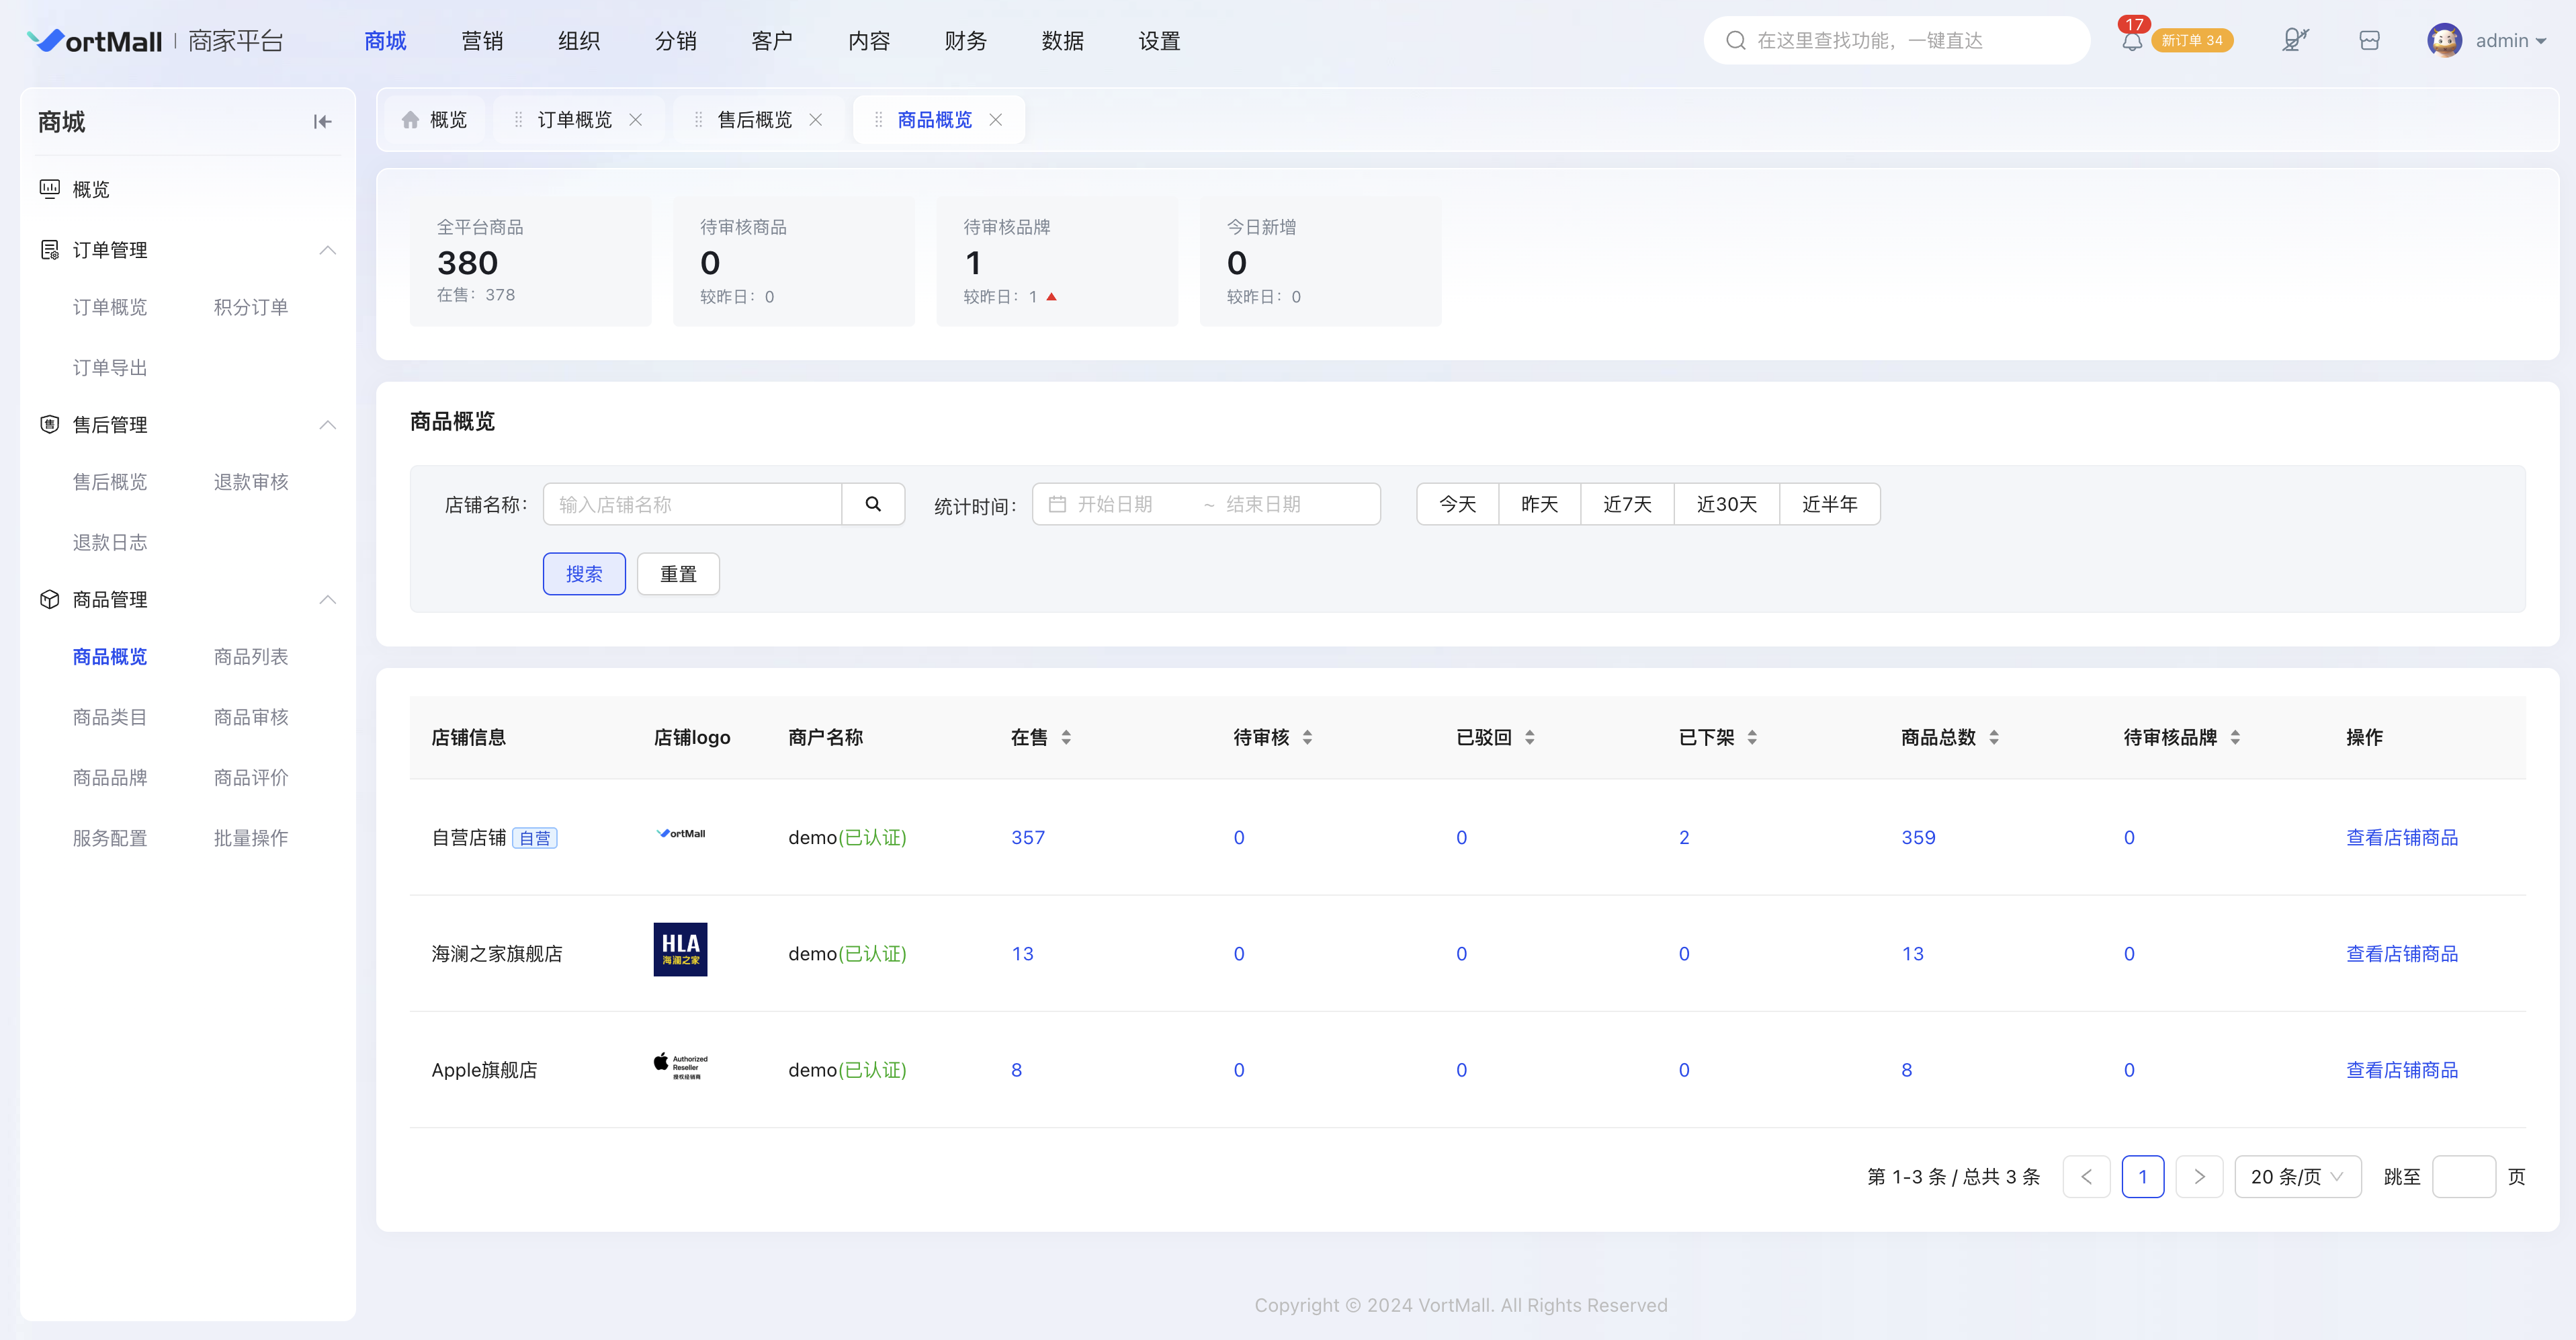Click the 概览 dashboard sidebar icon

coord(49,189)
